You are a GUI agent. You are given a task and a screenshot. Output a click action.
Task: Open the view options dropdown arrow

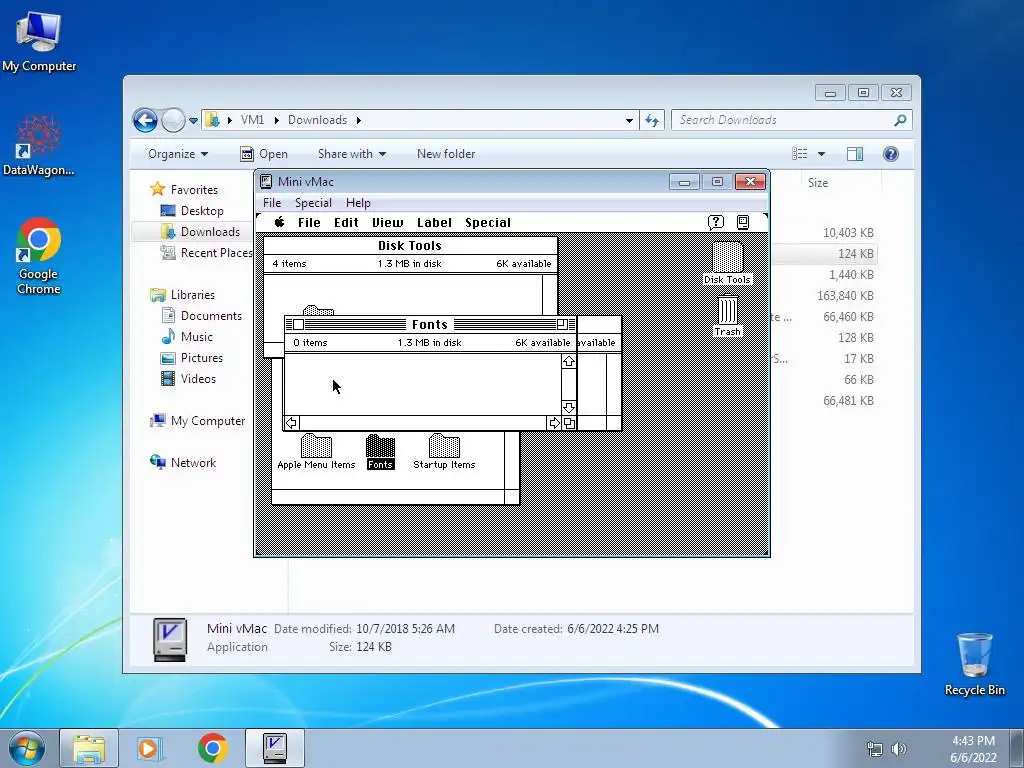coord(822,154)
